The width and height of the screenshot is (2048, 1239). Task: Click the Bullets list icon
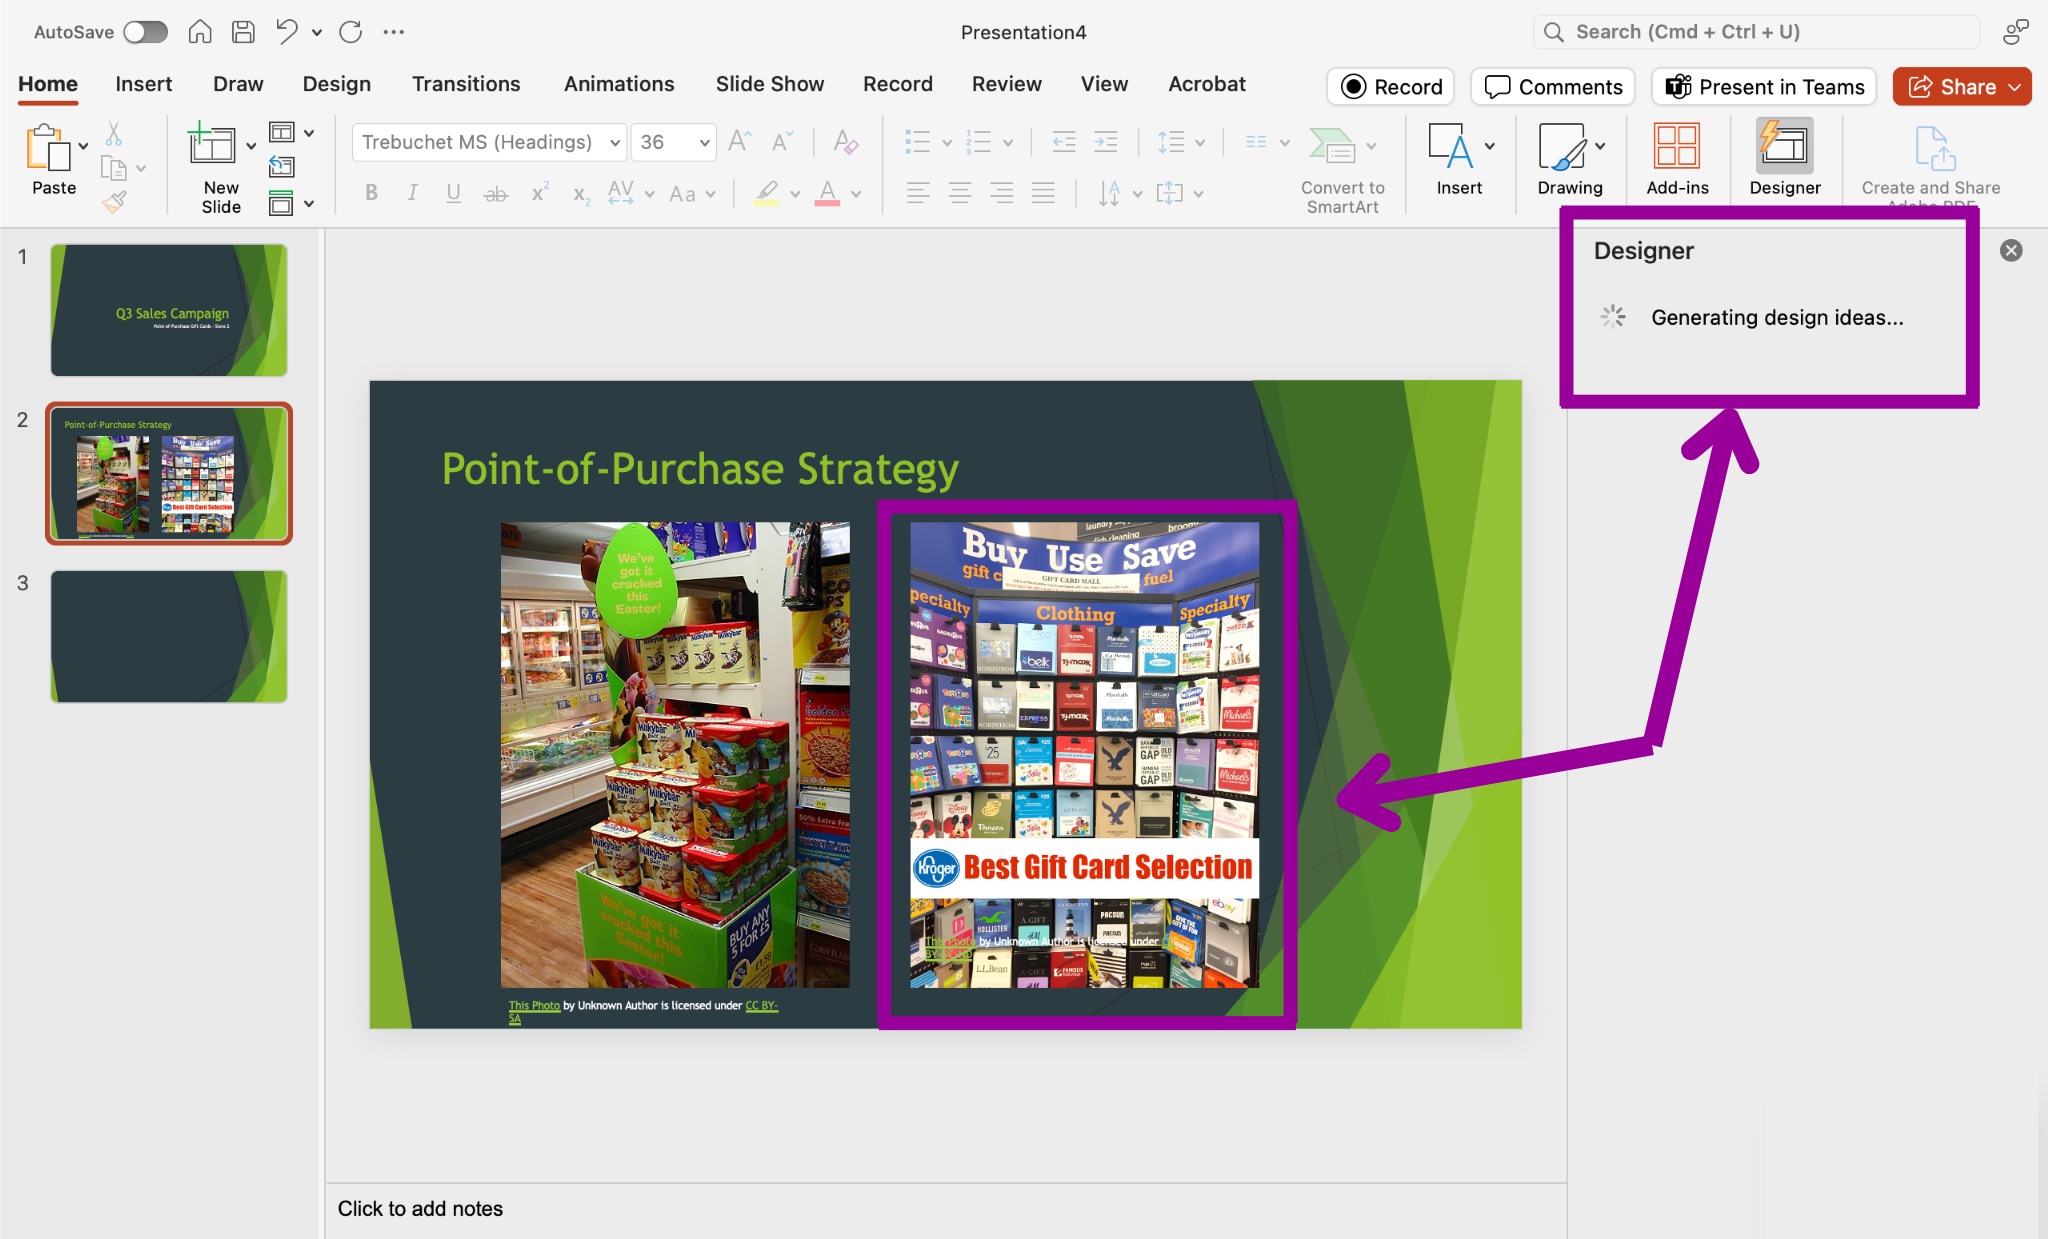[918, 142]
